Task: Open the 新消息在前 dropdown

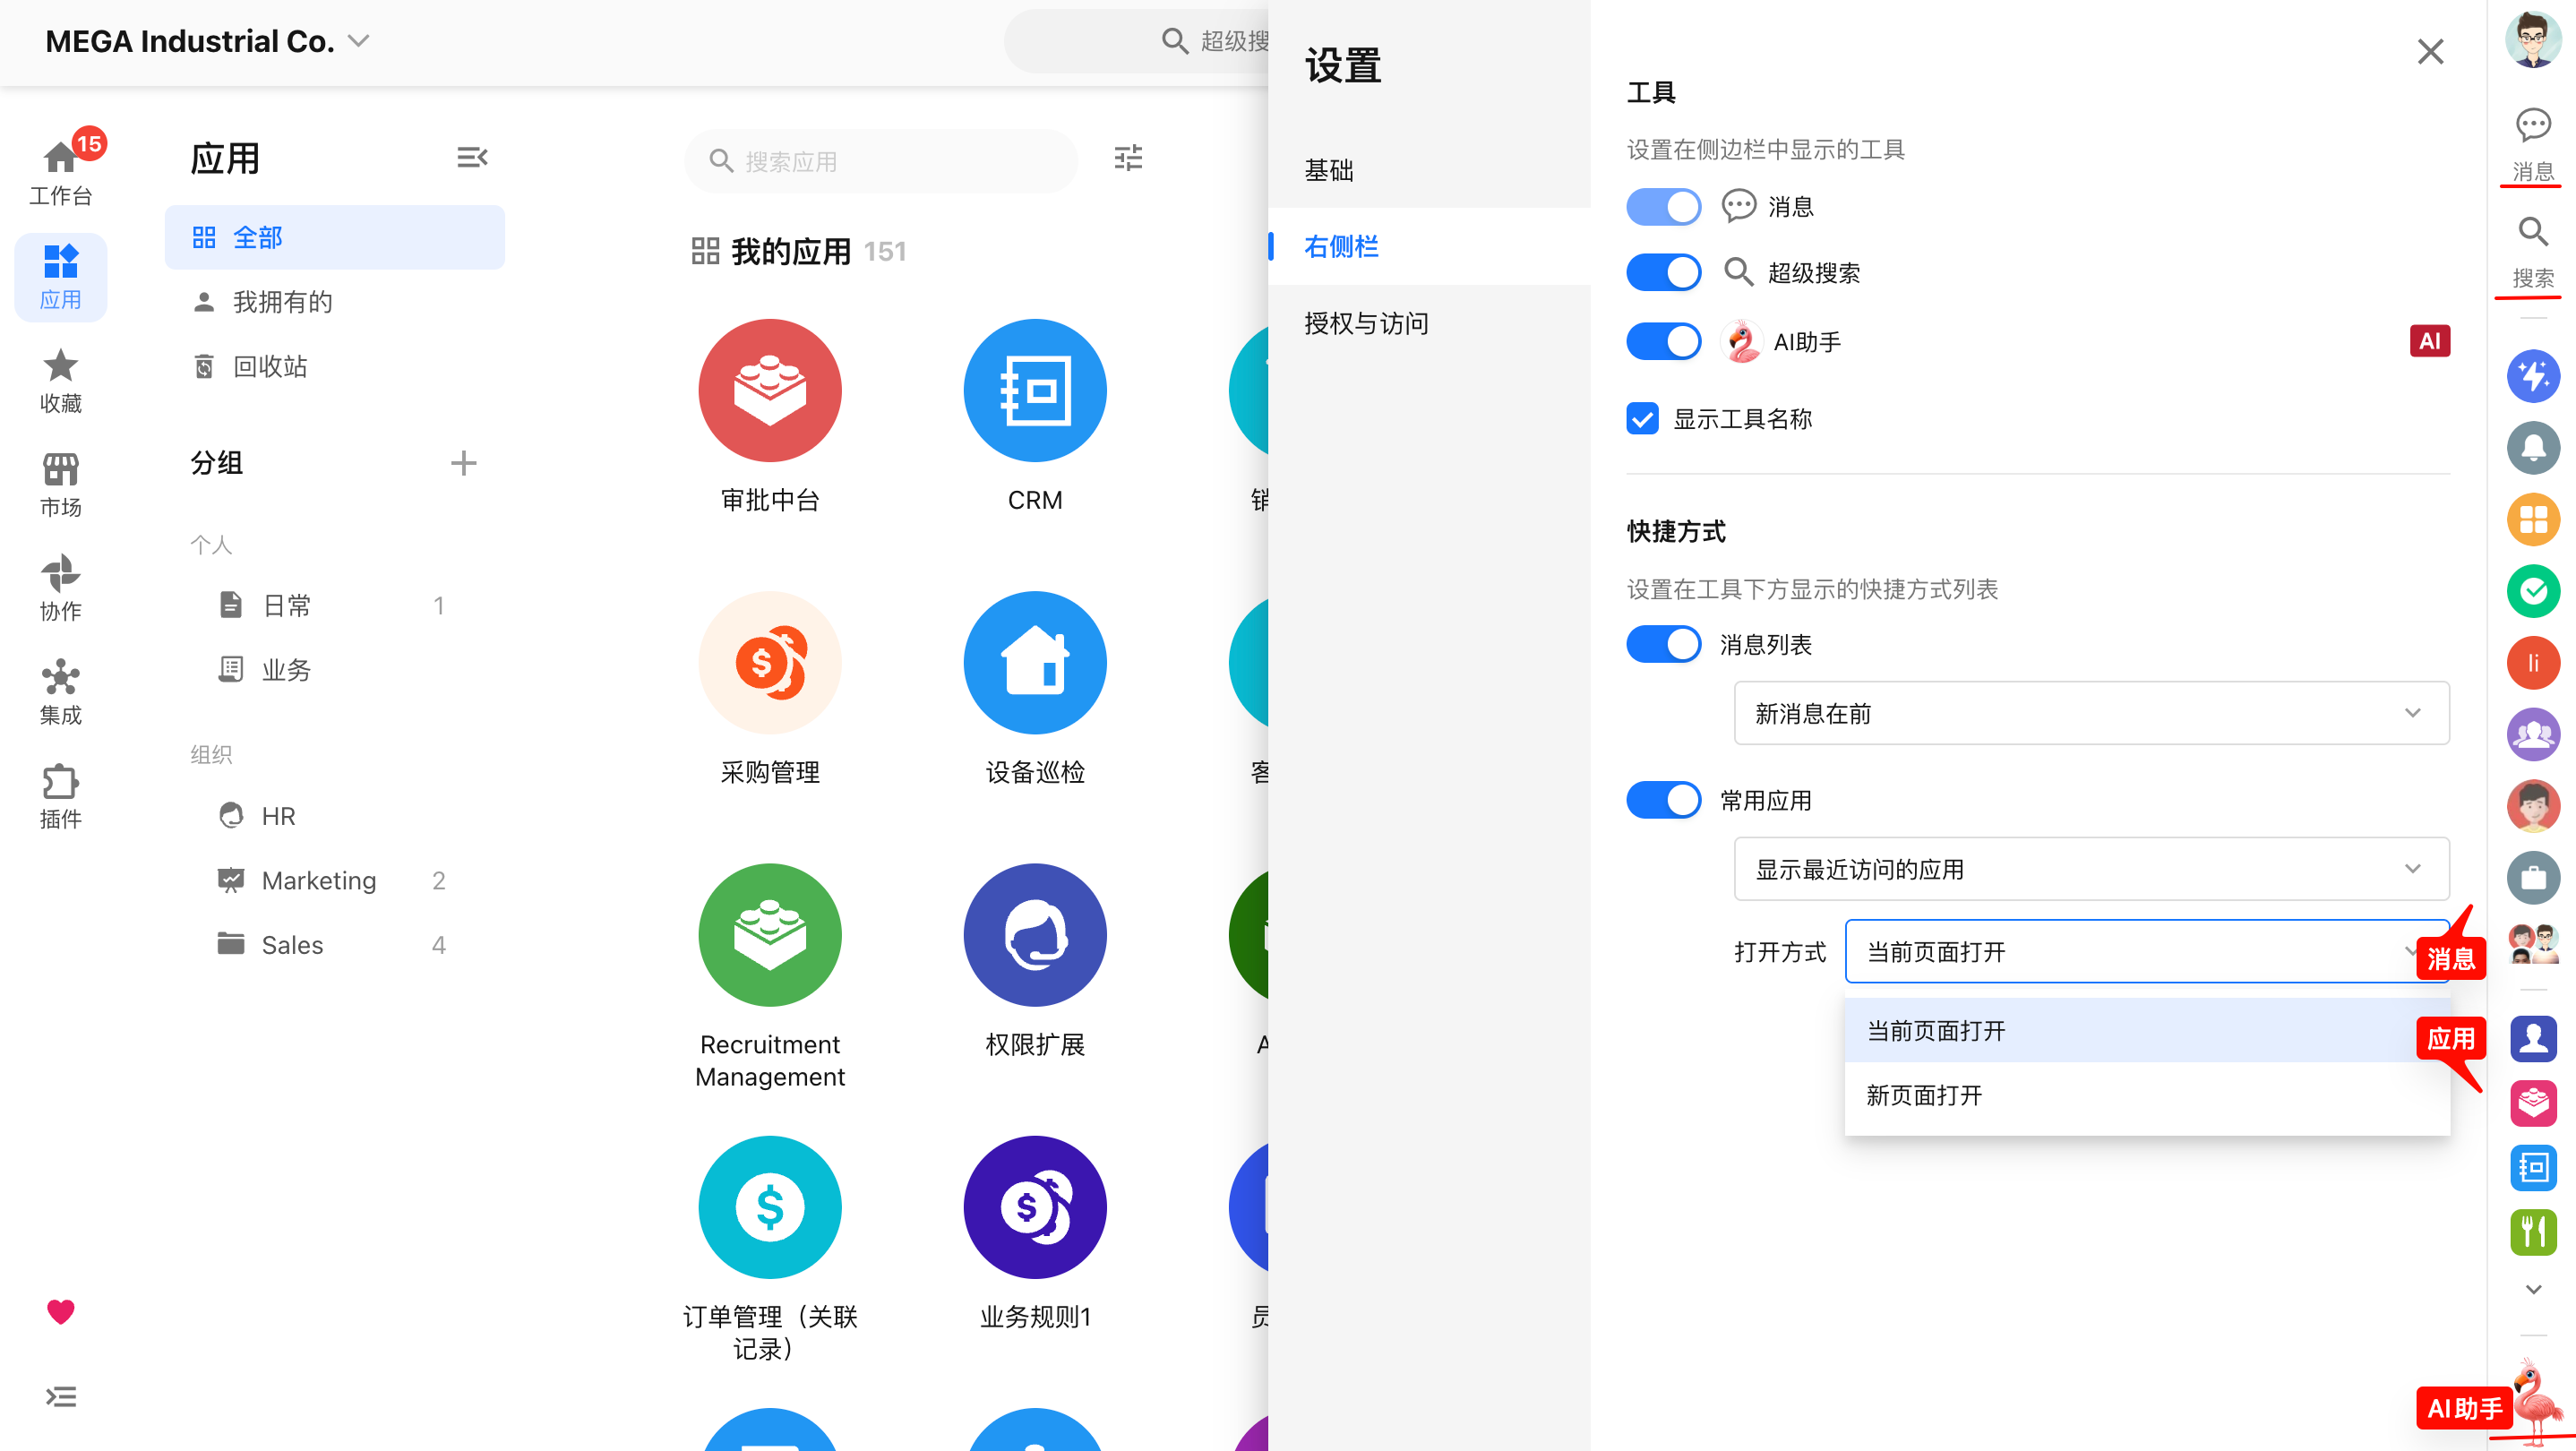Action: [2091, 713]
